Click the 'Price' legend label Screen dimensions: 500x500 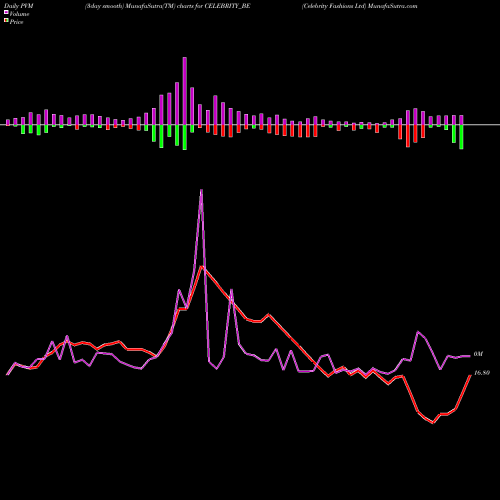(16, 22)
